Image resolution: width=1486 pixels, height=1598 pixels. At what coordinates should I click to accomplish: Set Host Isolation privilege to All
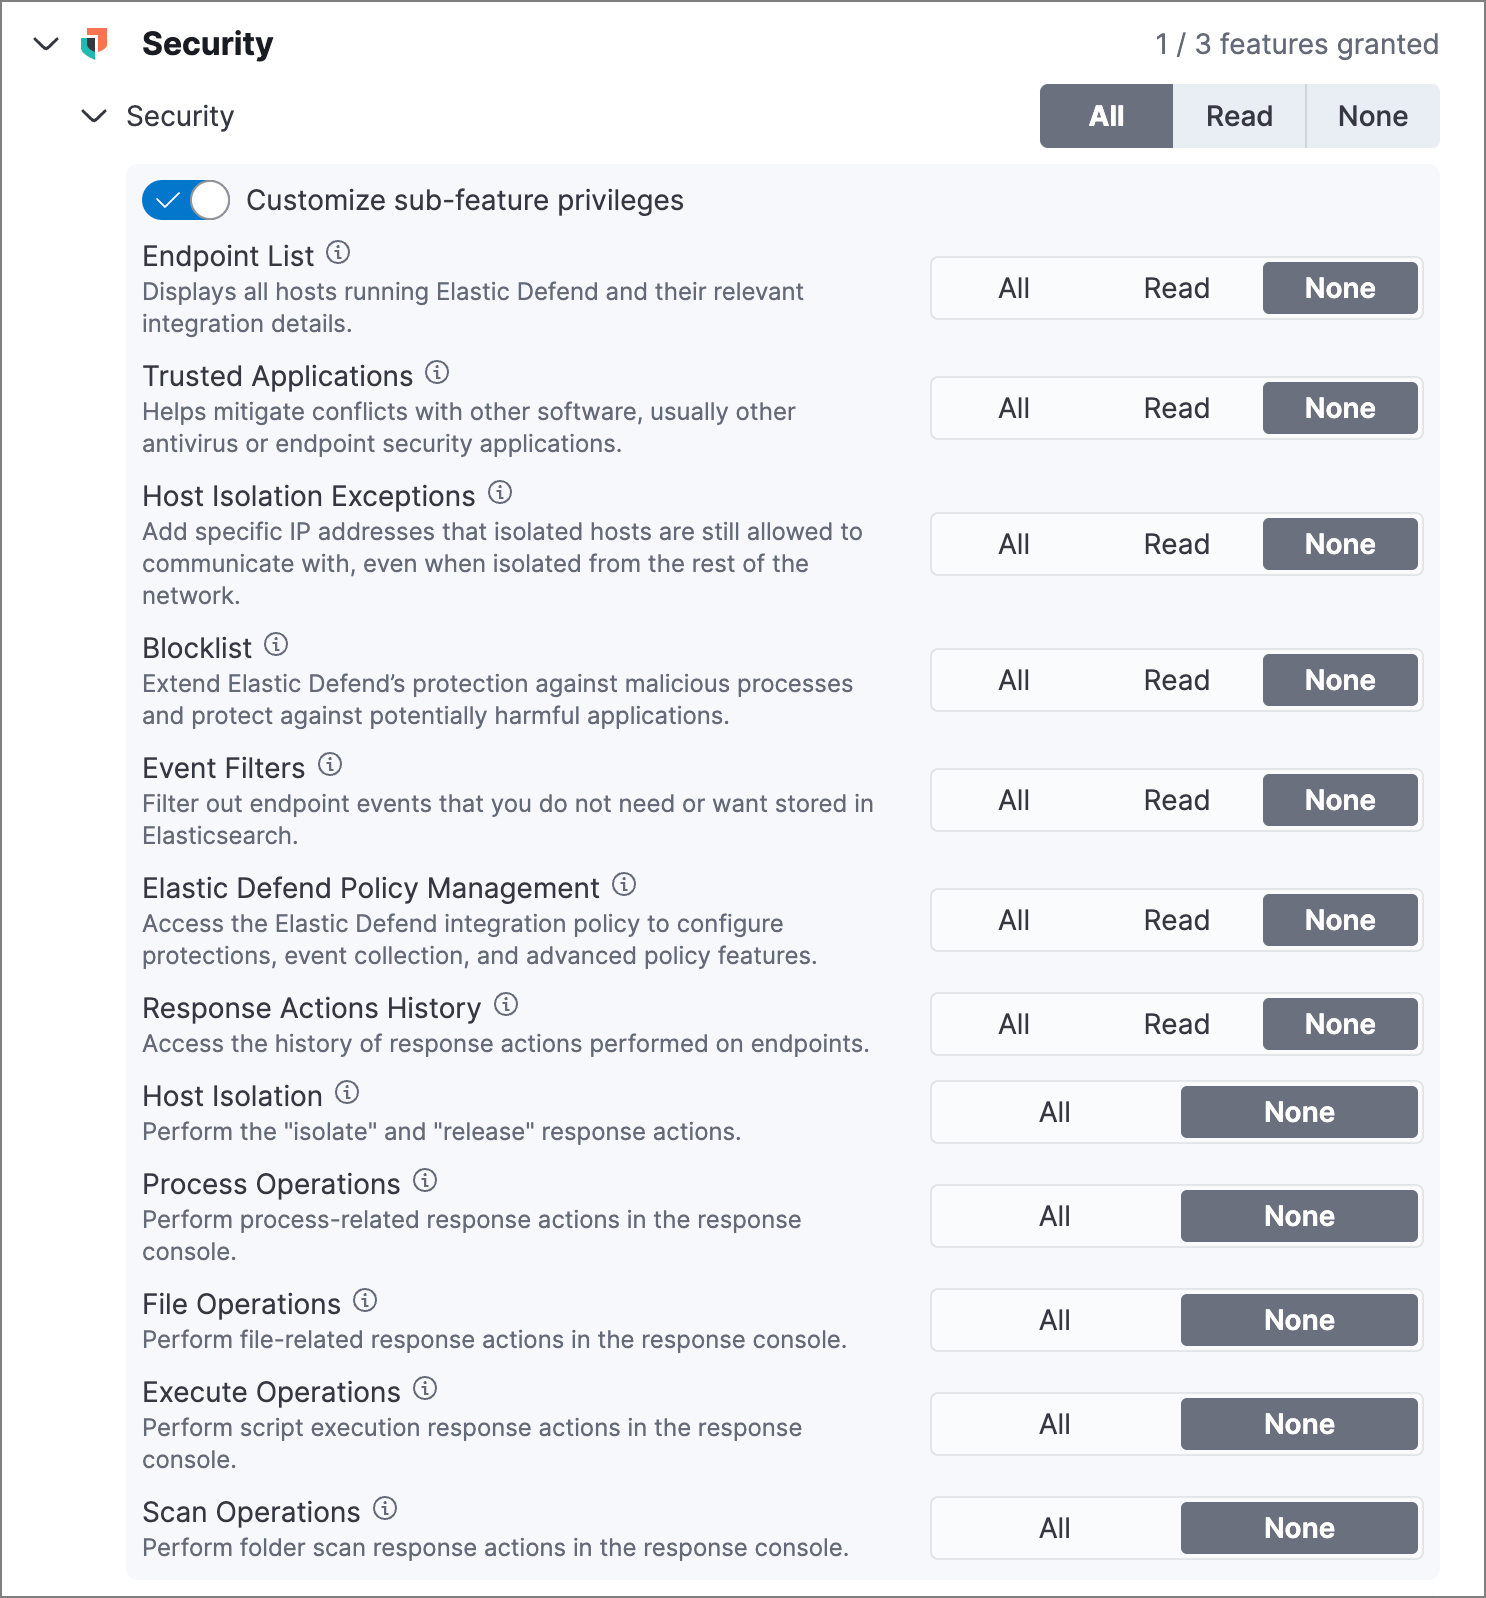[1055, 1111]
